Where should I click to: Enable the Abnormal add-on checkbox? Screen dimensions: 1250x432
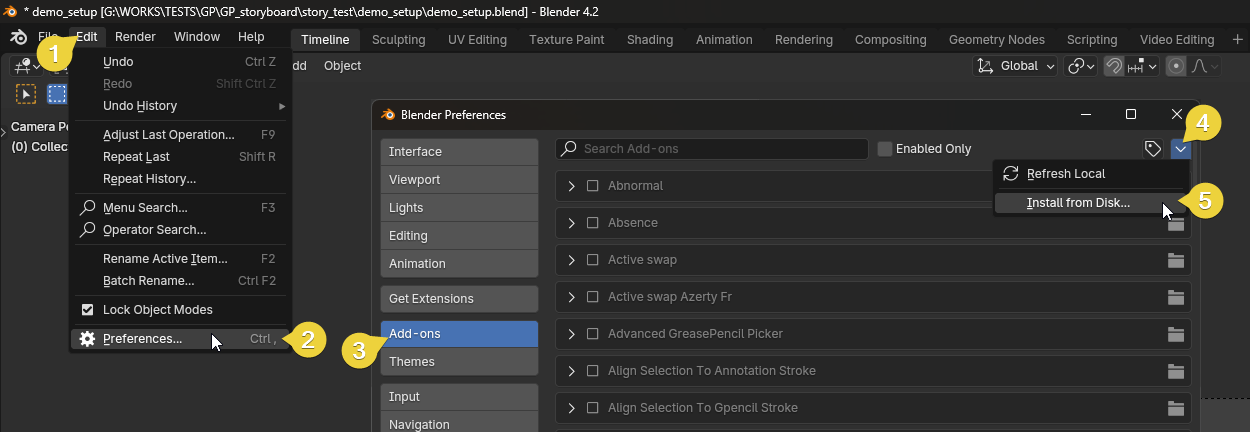click(x=592, y=186)
